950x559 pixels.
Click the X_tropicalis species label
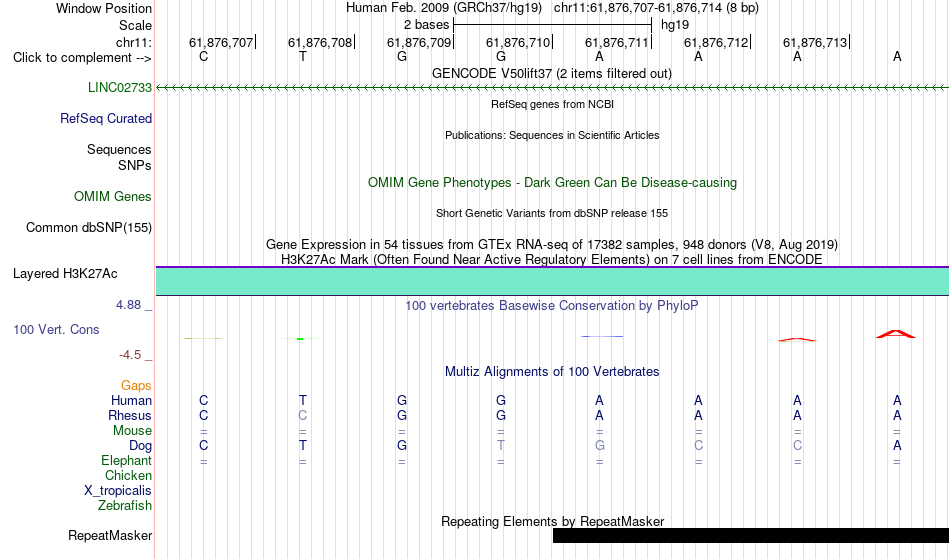(x=118, y=491)
